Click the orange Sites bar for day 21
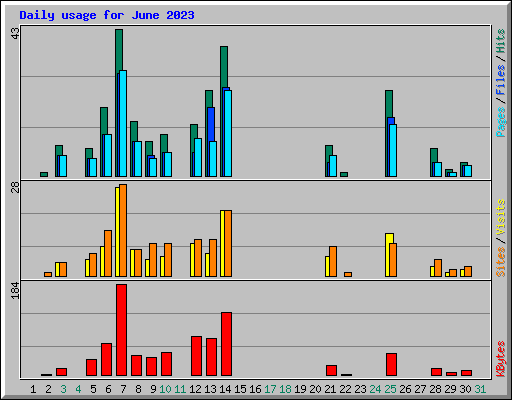This screenshot has width=512, height=400. (333, 262)
